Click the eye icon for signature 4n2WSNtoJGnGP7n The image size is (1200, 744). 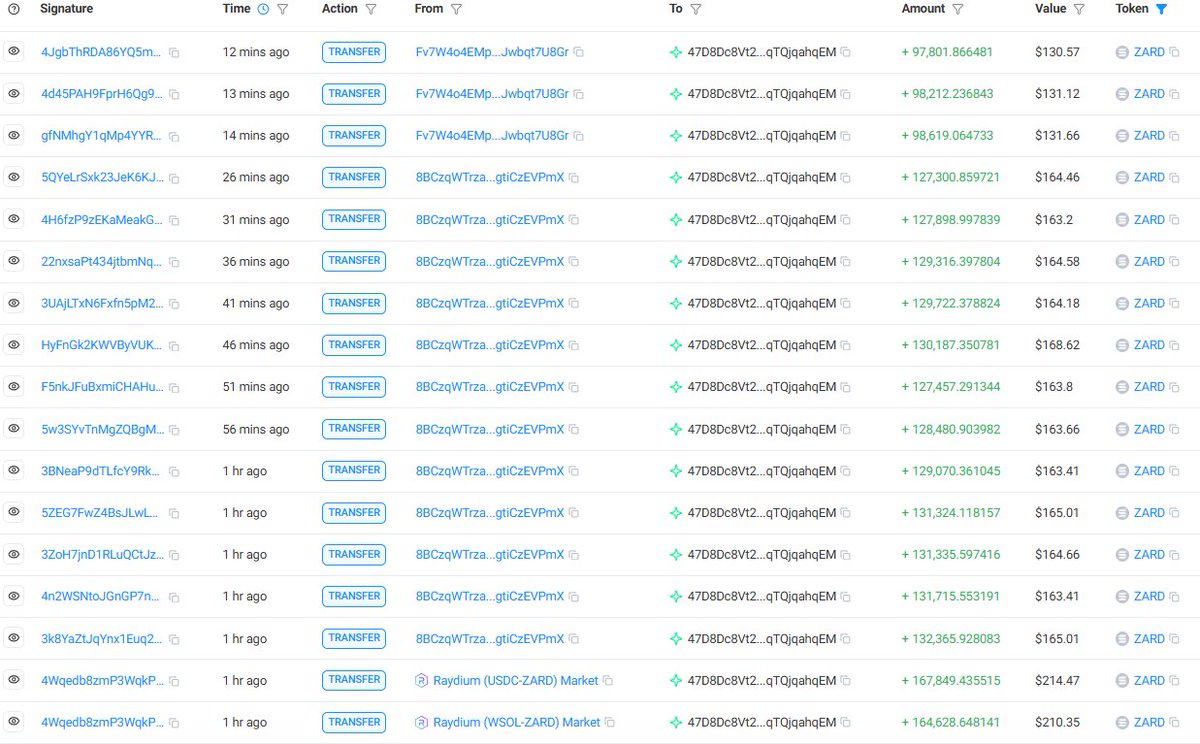point(14,596)
